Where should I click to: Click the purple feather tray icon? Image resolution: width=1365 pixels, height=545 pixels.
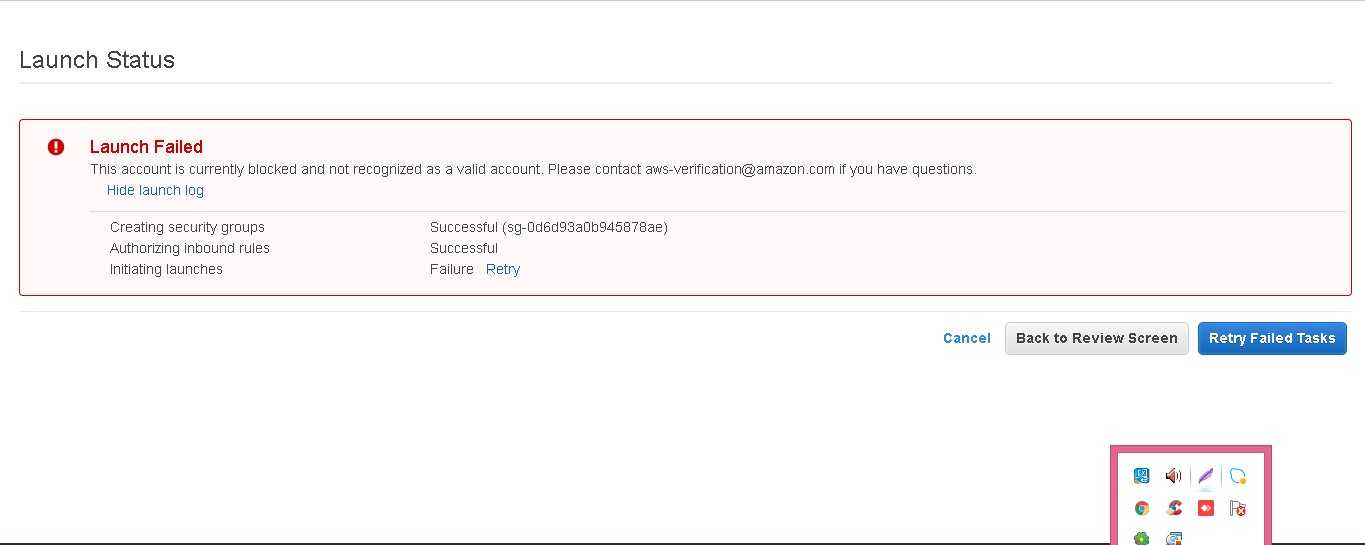(x=1206, y=476)
